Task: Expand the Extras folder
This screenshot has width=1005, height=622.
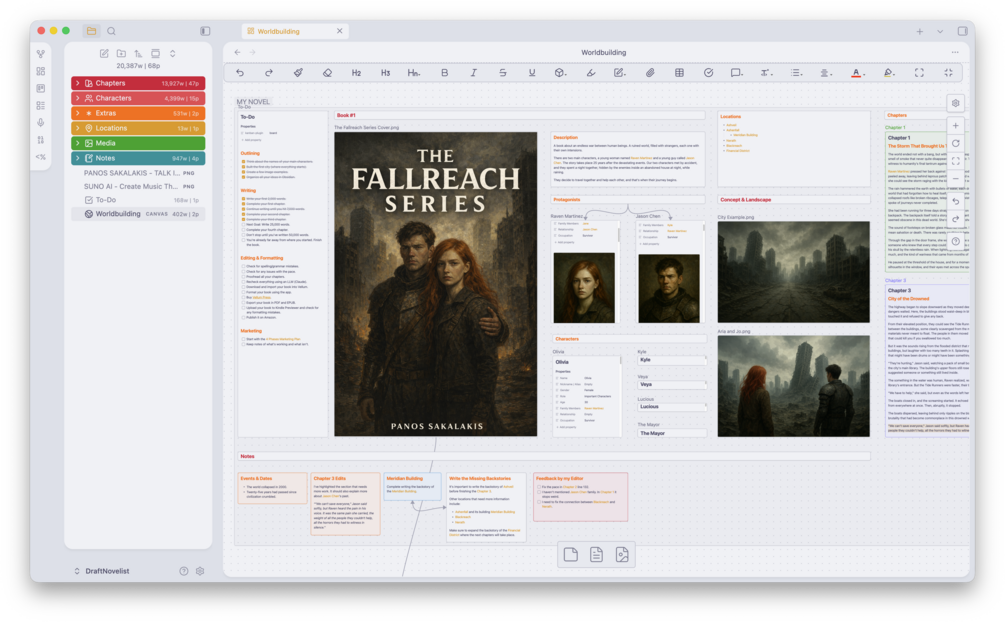Action: coord(138,113)
